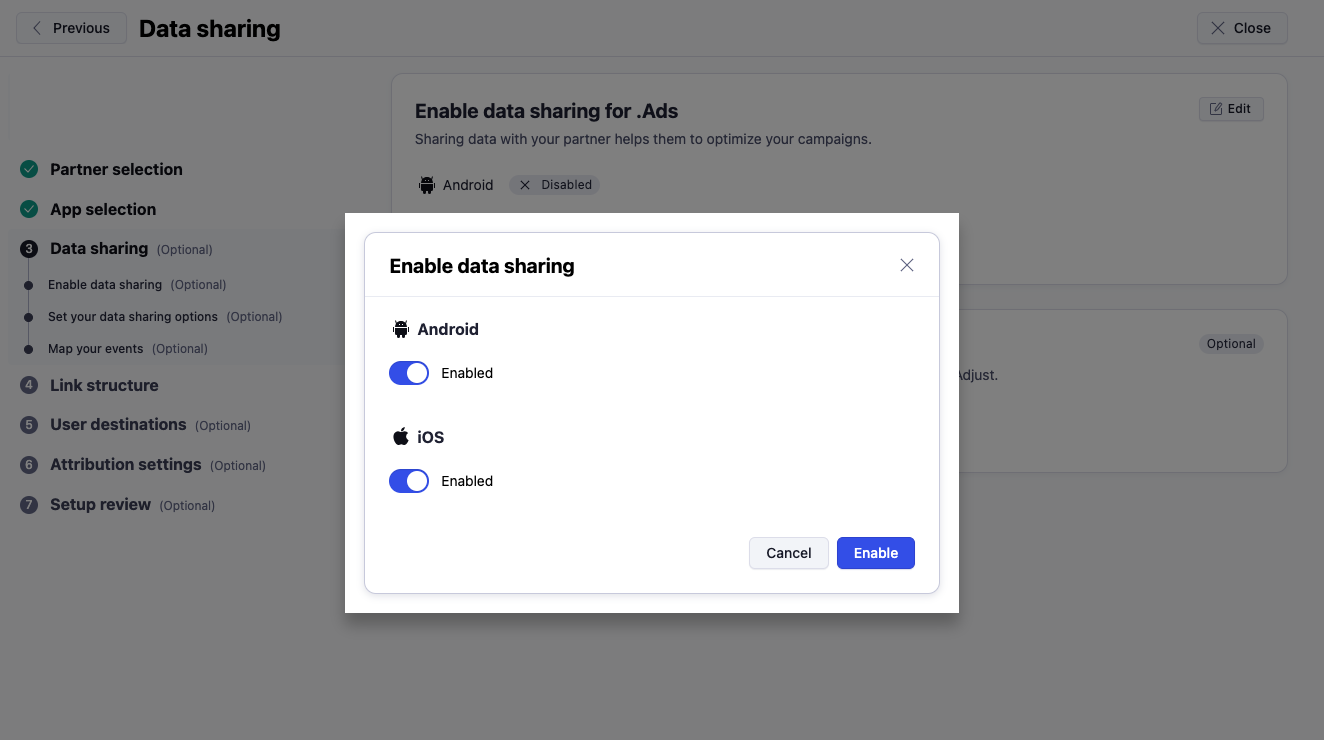Click the Apple iOS logo icon
1324x740 pixels.
pyautogui.click(x=401, y=437)
